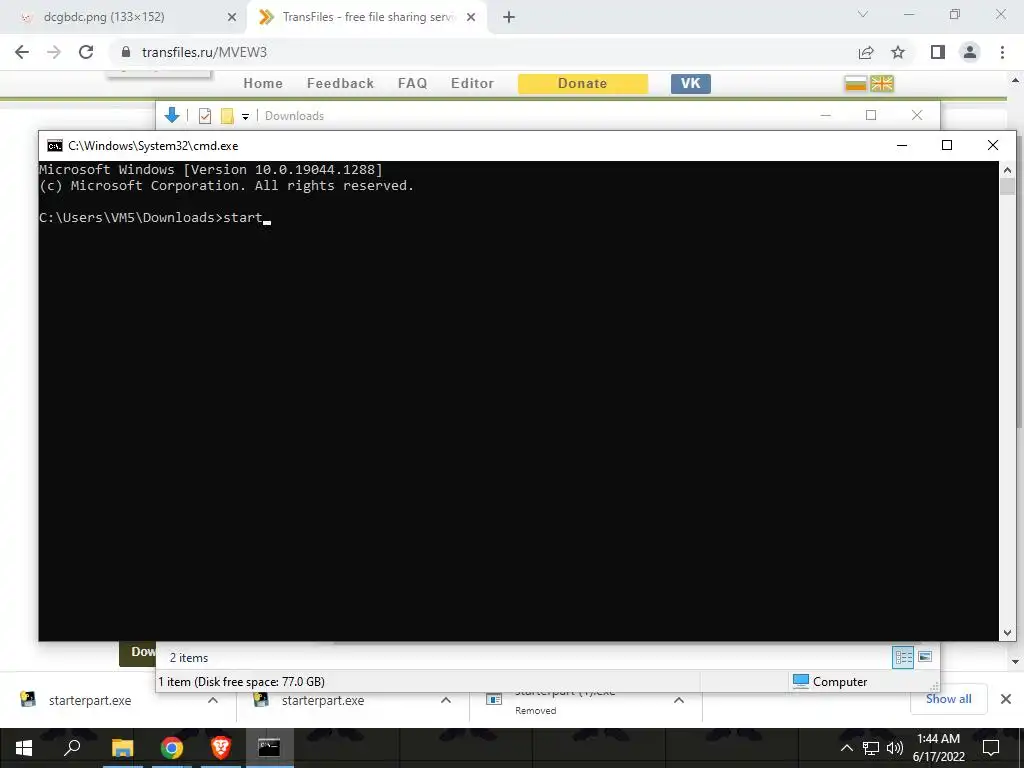
Task: Open the taskbar clock and date
Action: point(938,748)
